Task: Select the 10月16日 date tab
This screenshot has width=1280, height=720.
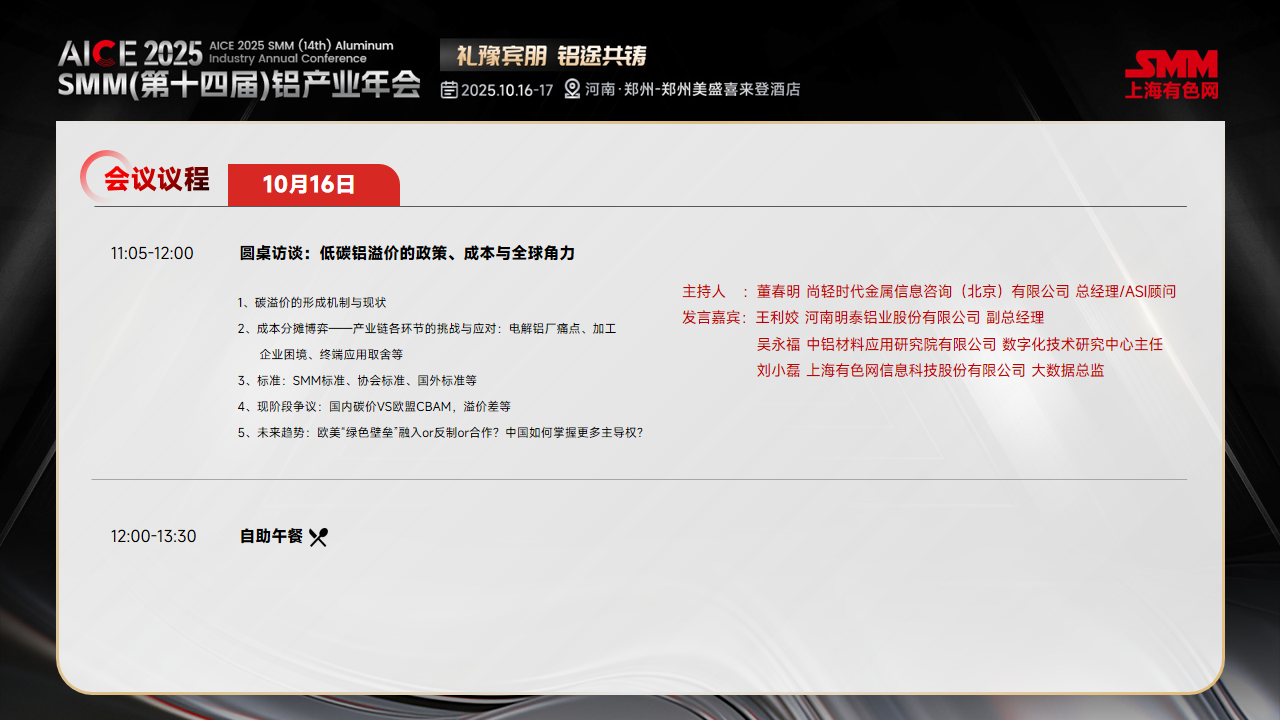Action: 313,185
